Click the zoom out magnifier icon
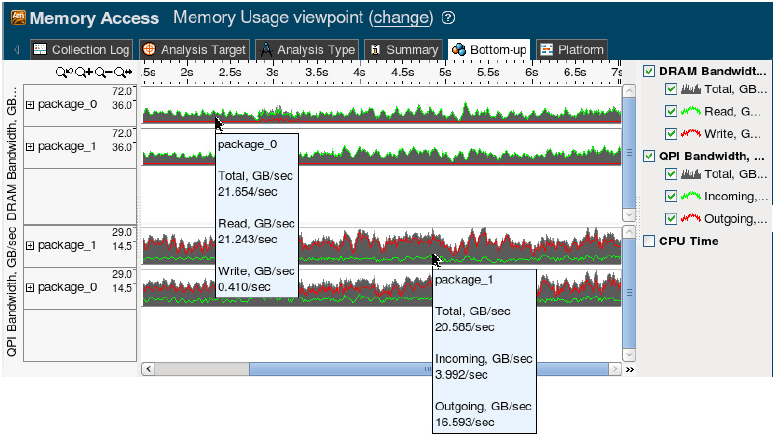Screen dimensions: 774x436 coord(102,72)
